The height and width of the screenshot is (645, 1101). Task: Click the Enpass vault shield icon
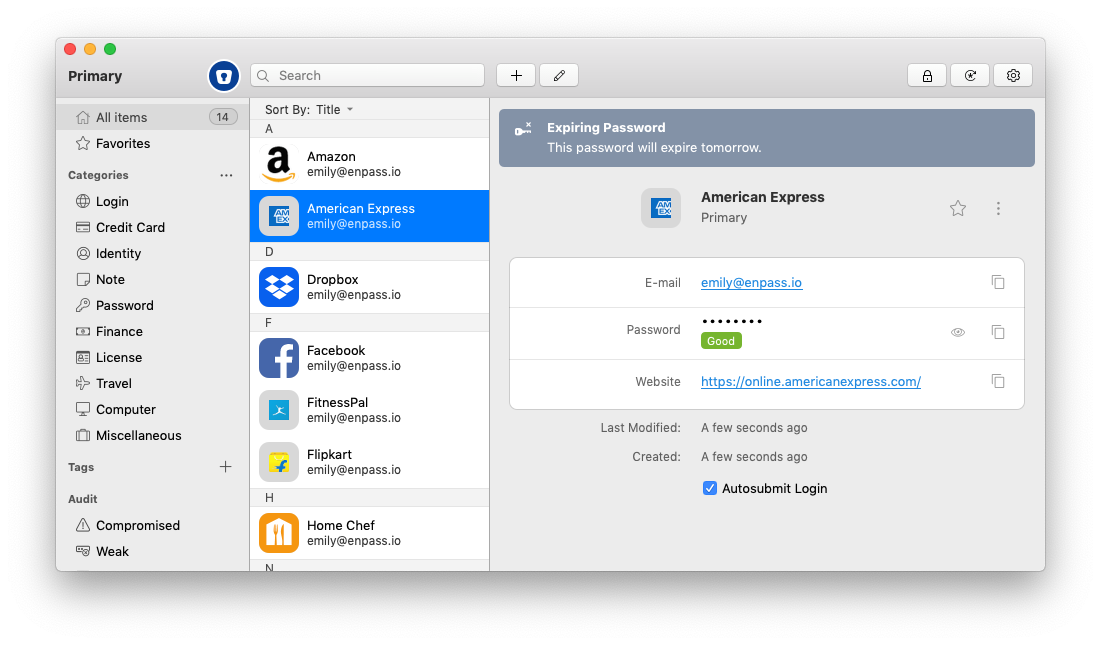[x=224, y=76]
